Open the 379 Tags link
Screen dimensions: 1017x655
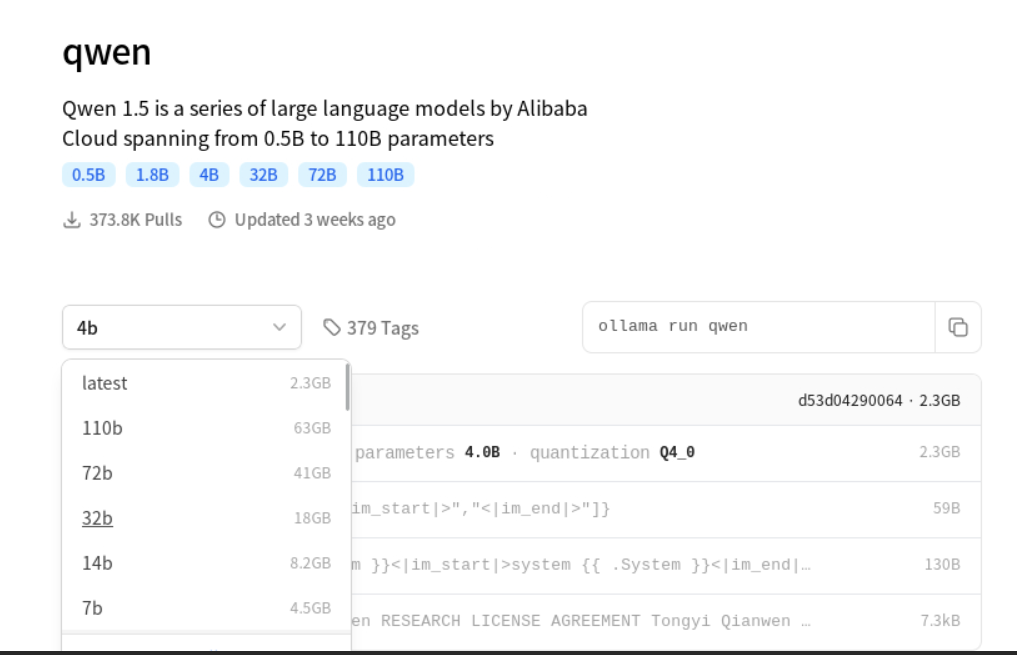point(382,328)
